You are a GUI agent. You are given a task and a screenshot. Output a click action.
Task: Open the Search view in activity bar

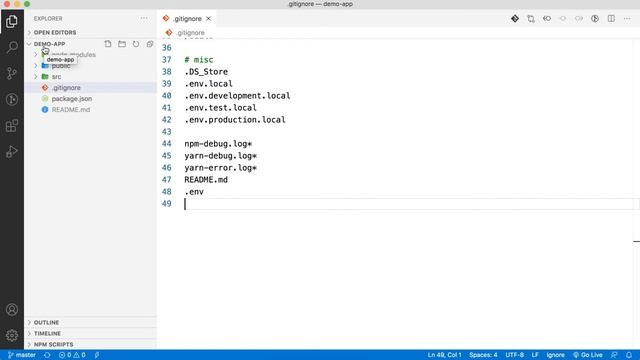[x=12, y=47]
